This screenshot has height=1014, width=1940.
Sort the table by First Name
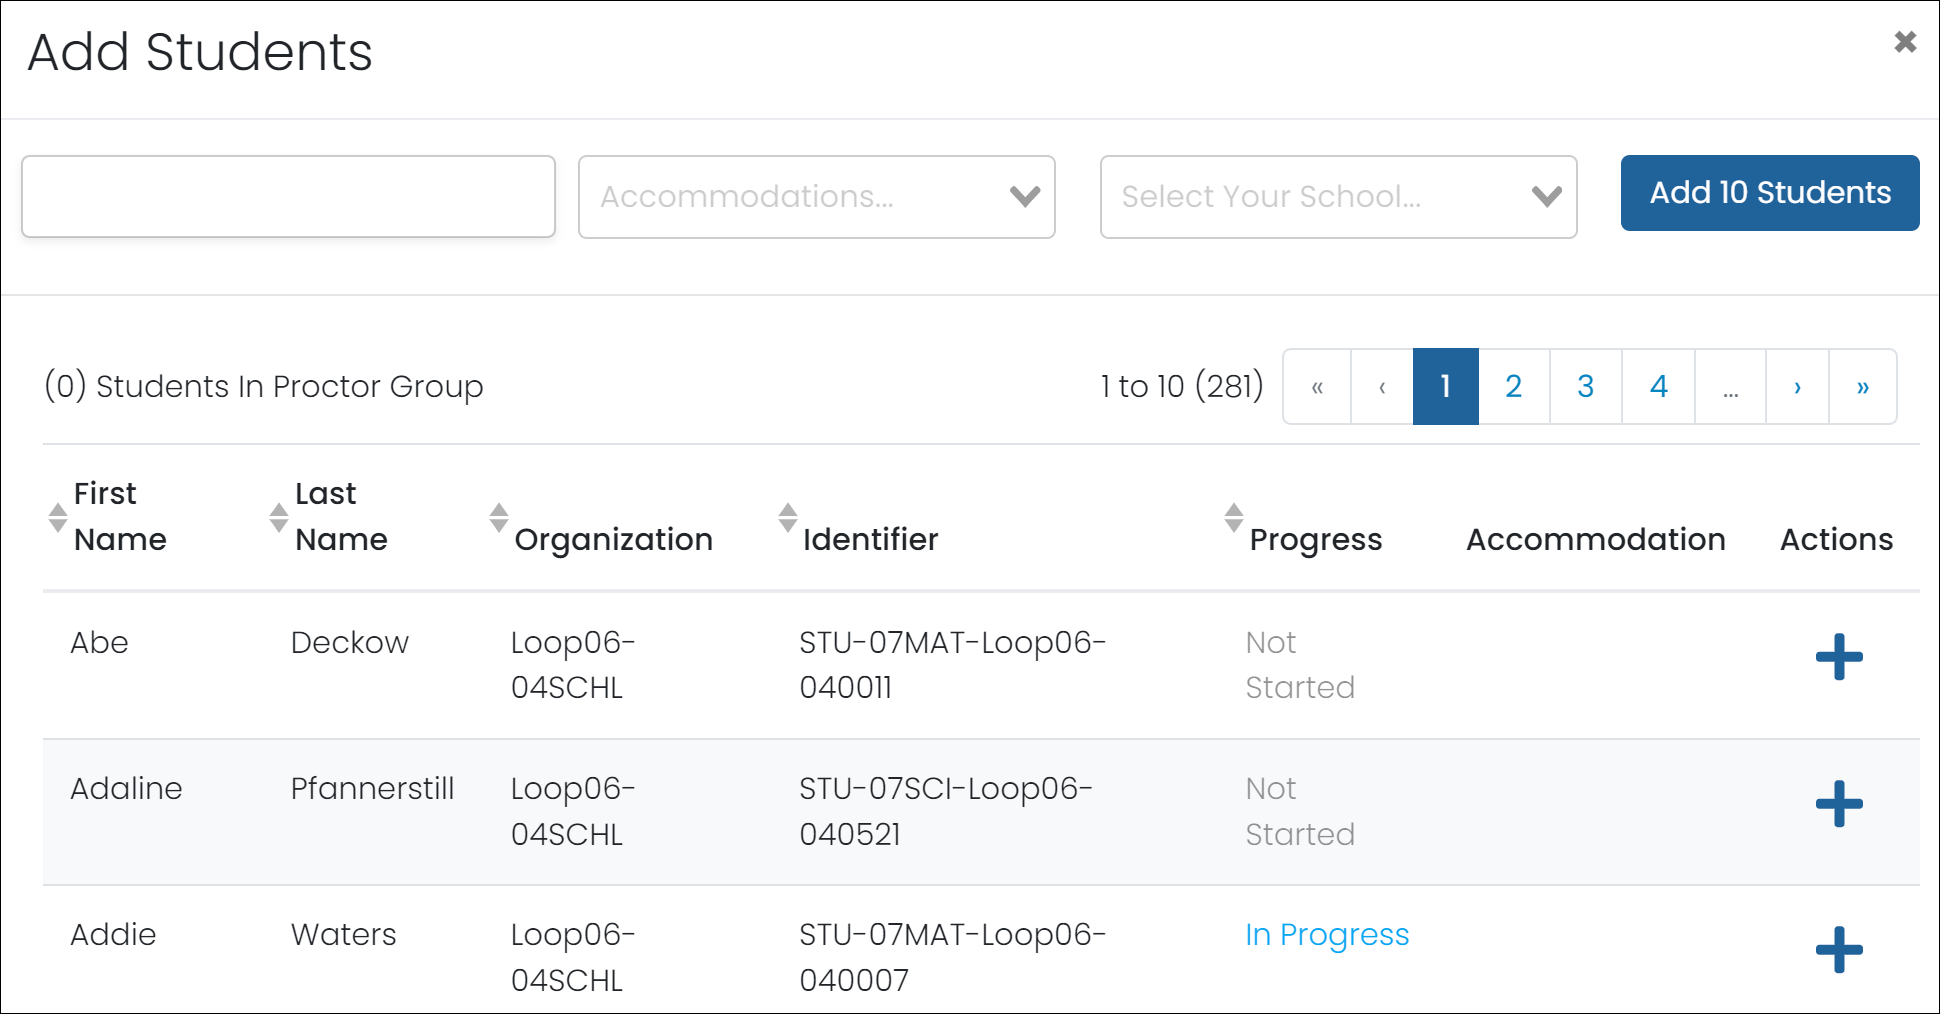point(58,516)
